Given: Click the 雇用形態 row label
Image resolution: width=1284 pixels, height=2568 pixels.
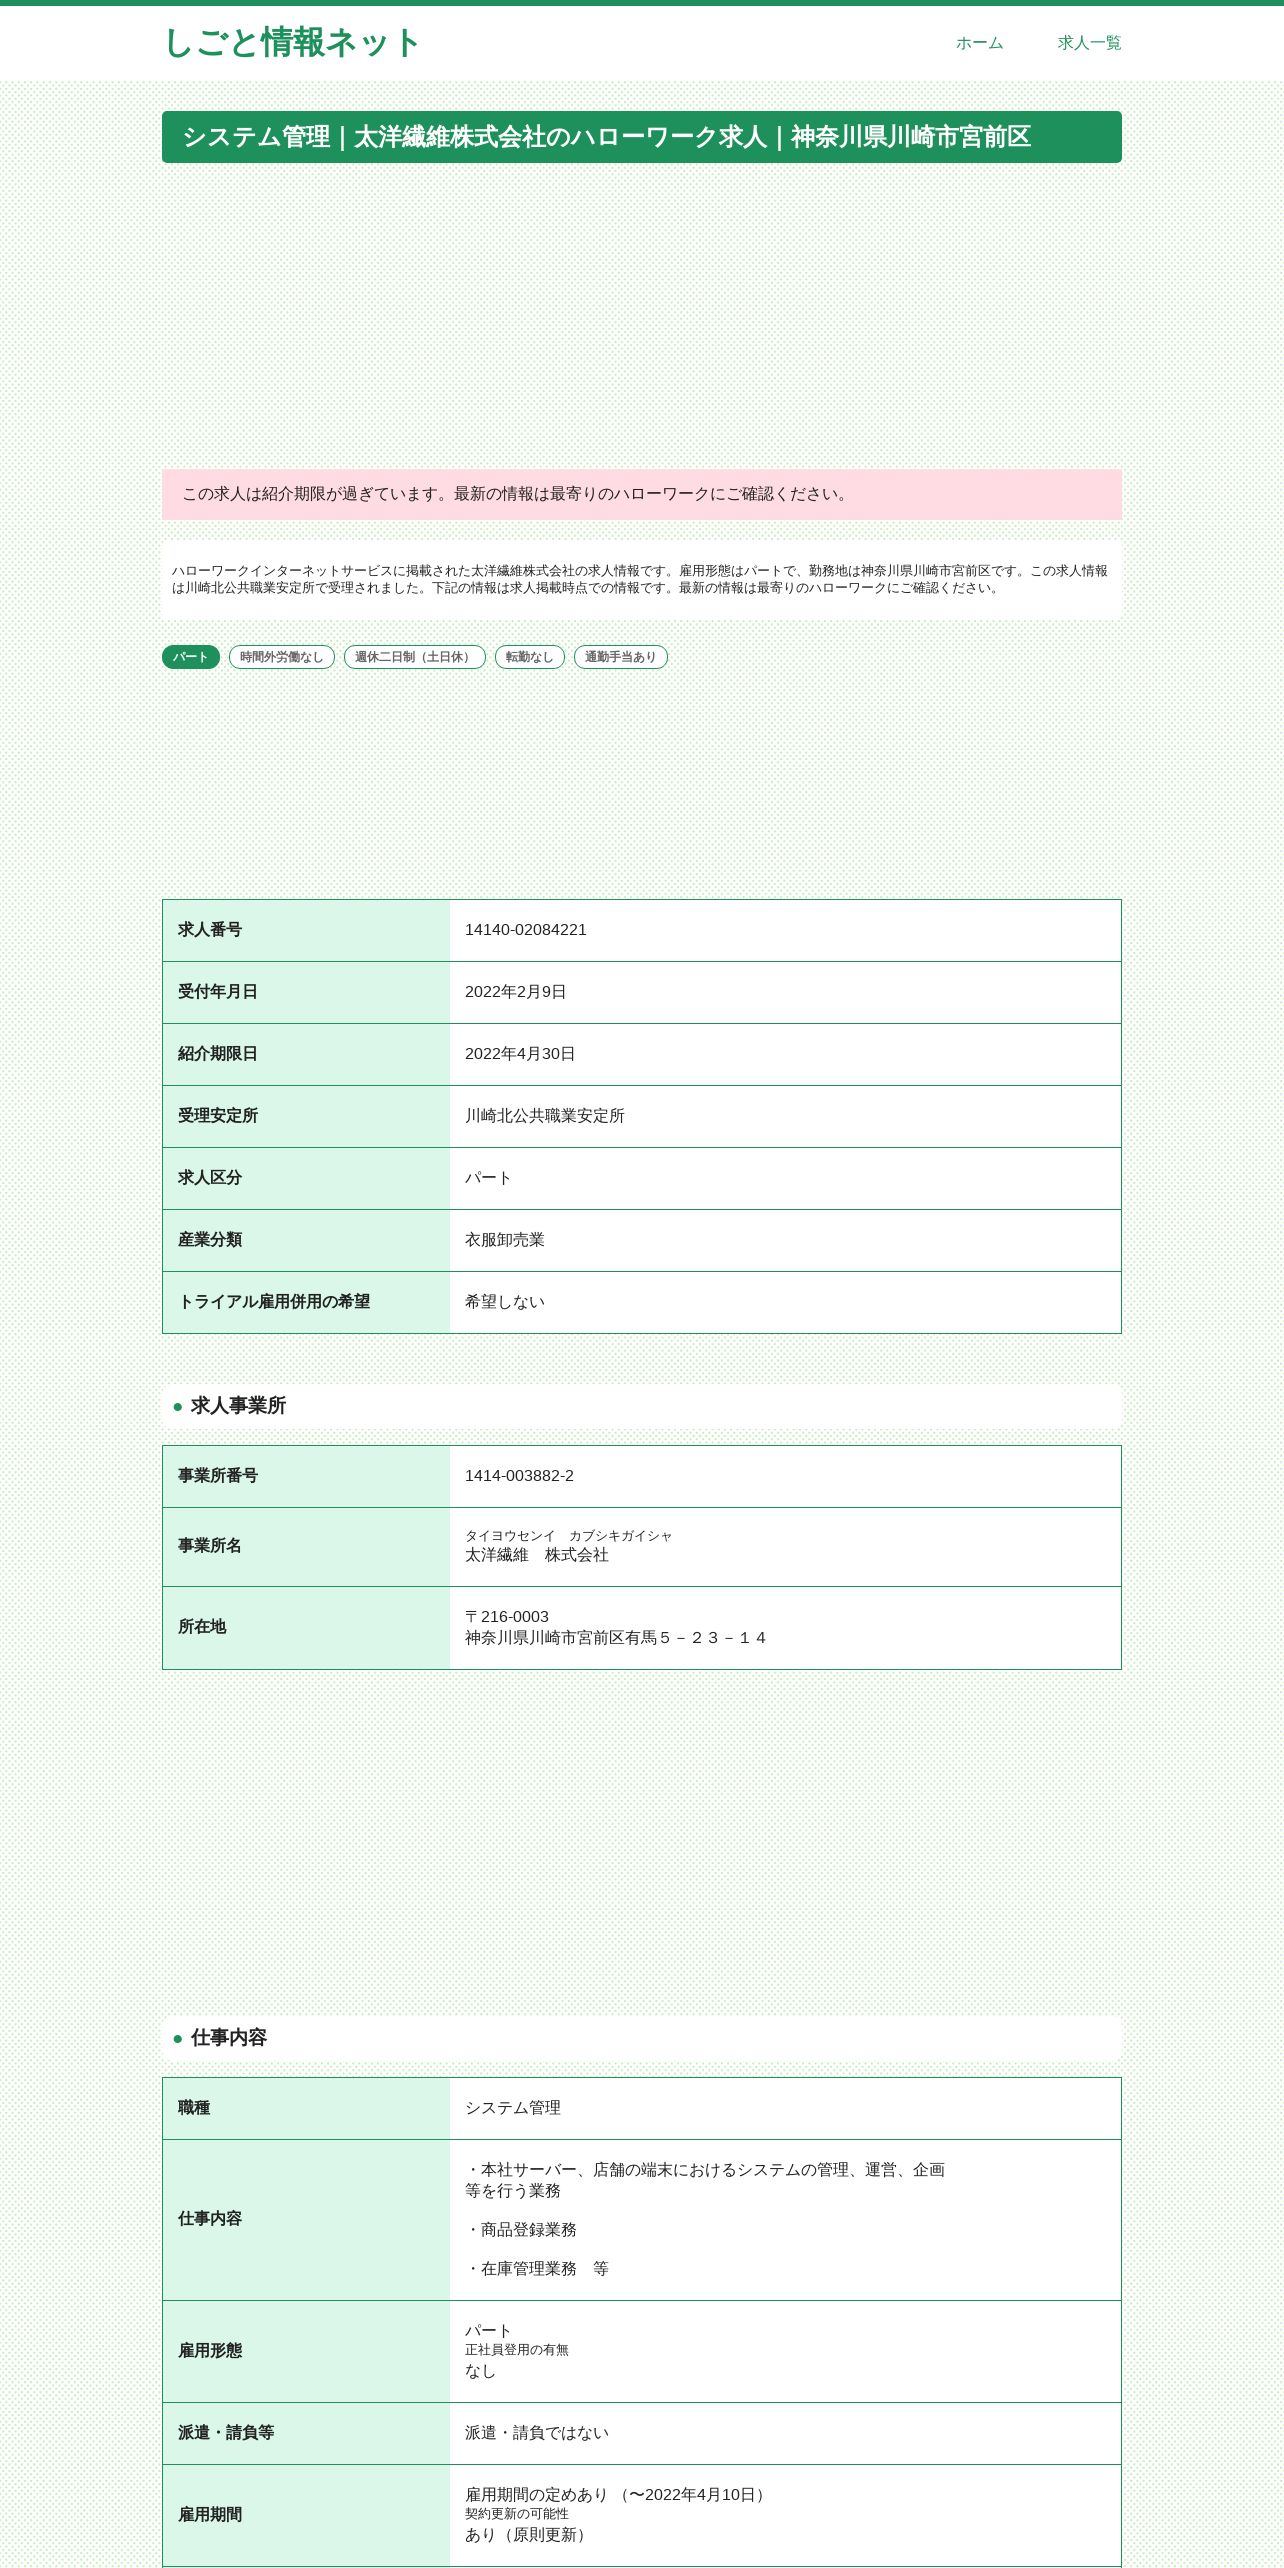Looking at the screenshot, I should tap(210, 2351).
